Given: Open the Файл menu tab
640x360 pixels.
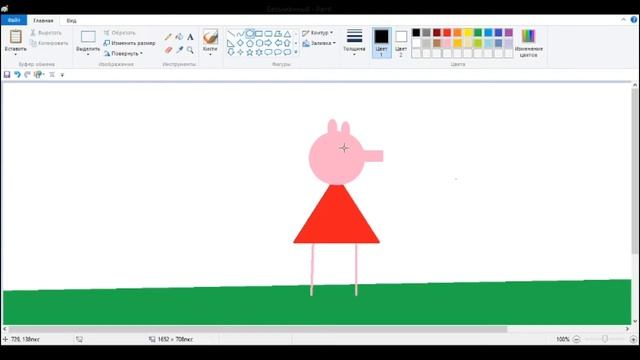Looking at the screenshot, I should (x=14, y=20).
